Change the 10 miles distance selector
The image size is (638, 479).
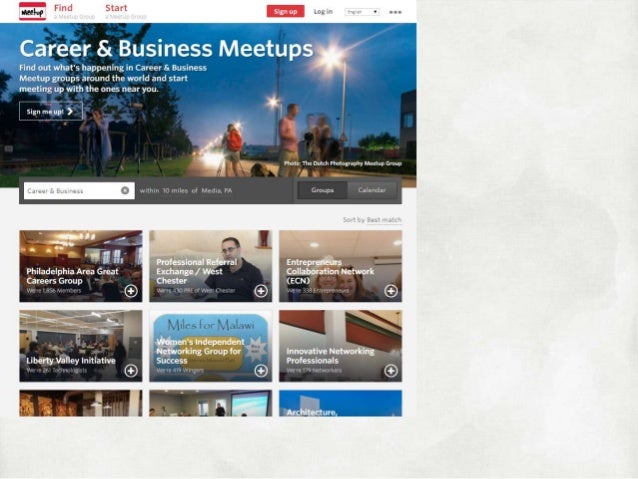(175, 190)
